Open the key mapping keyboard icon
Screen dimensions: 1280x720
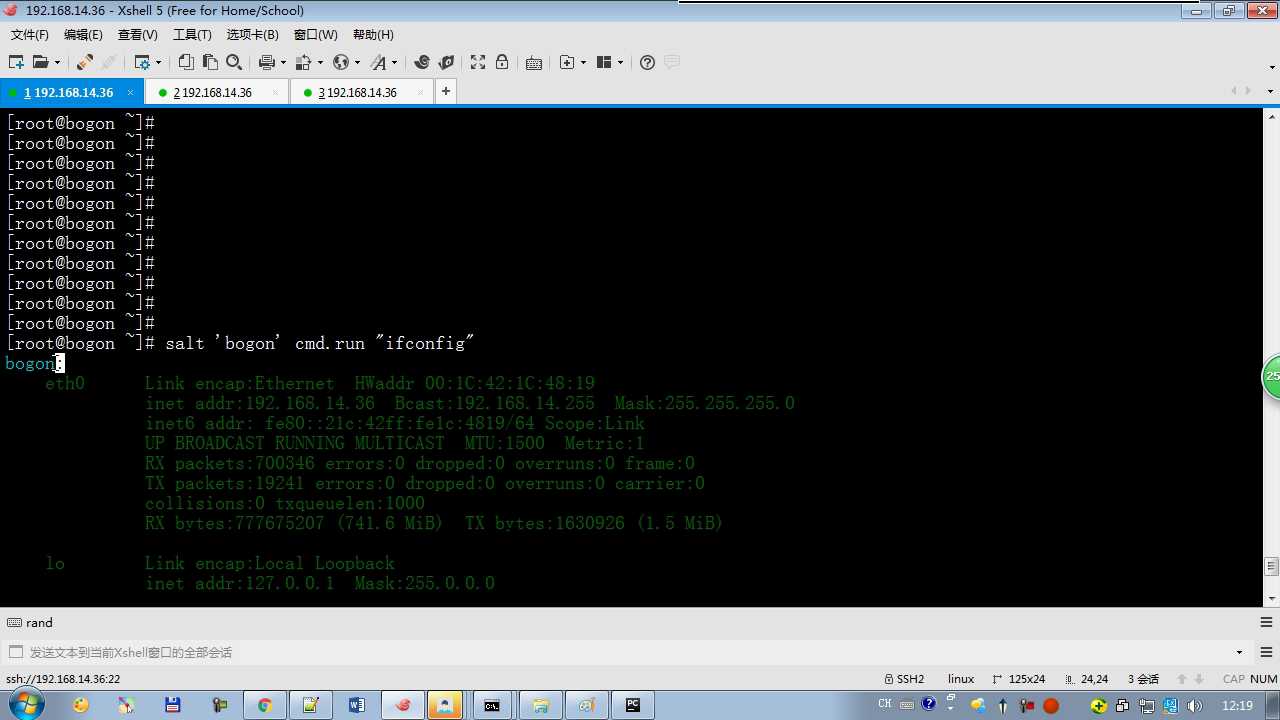[x=534, y=62]
